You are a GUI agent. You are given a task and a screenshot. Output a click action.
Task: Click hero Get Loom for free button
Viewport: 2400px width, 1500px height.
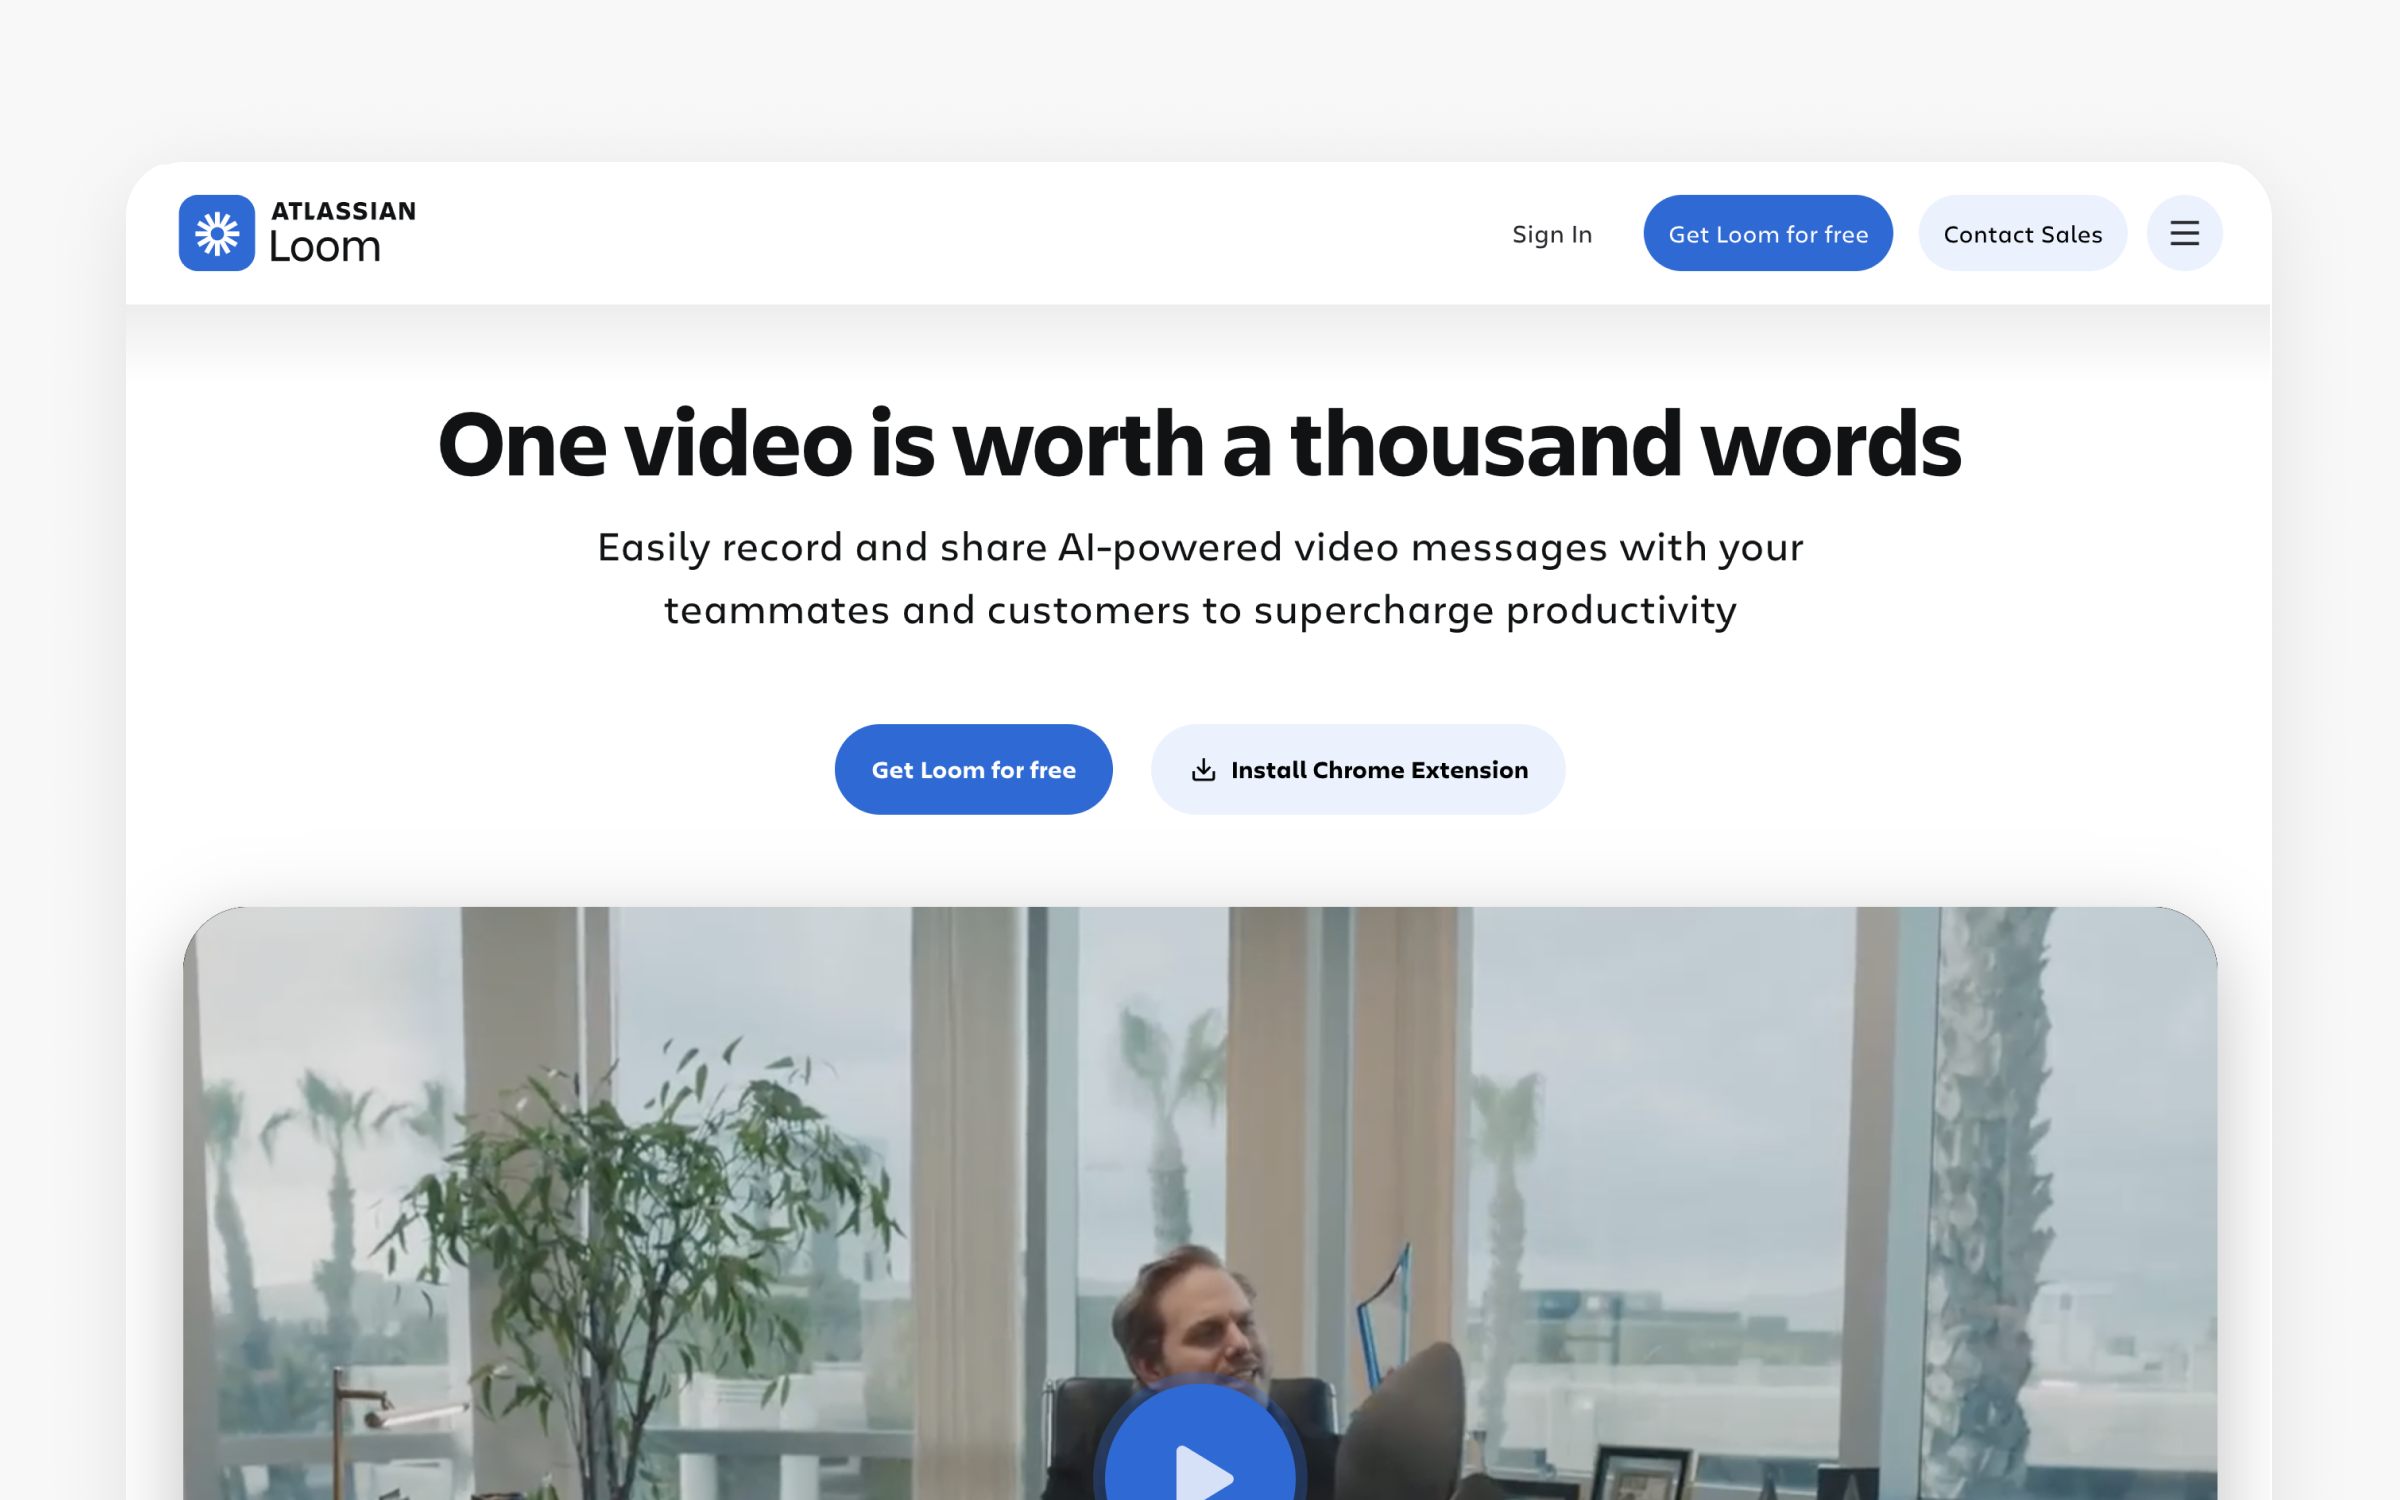pos(973,769)
